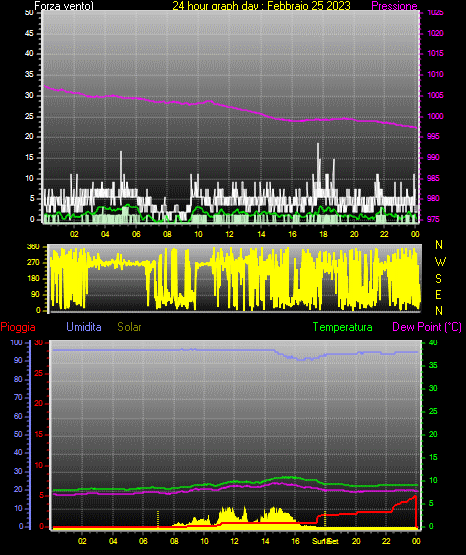Click the '06' hour label on the top graph

tap(136, 234)
